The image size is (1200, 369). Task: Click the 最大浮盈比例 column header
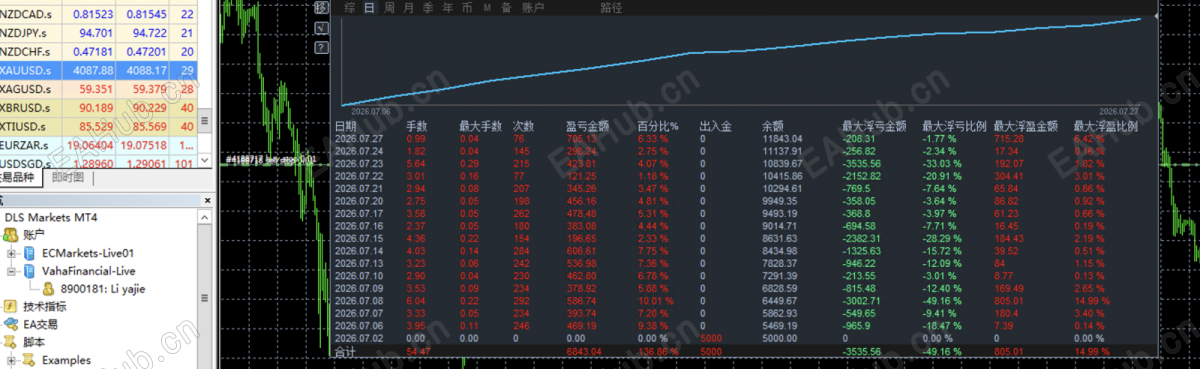(x=1105, y=127)
